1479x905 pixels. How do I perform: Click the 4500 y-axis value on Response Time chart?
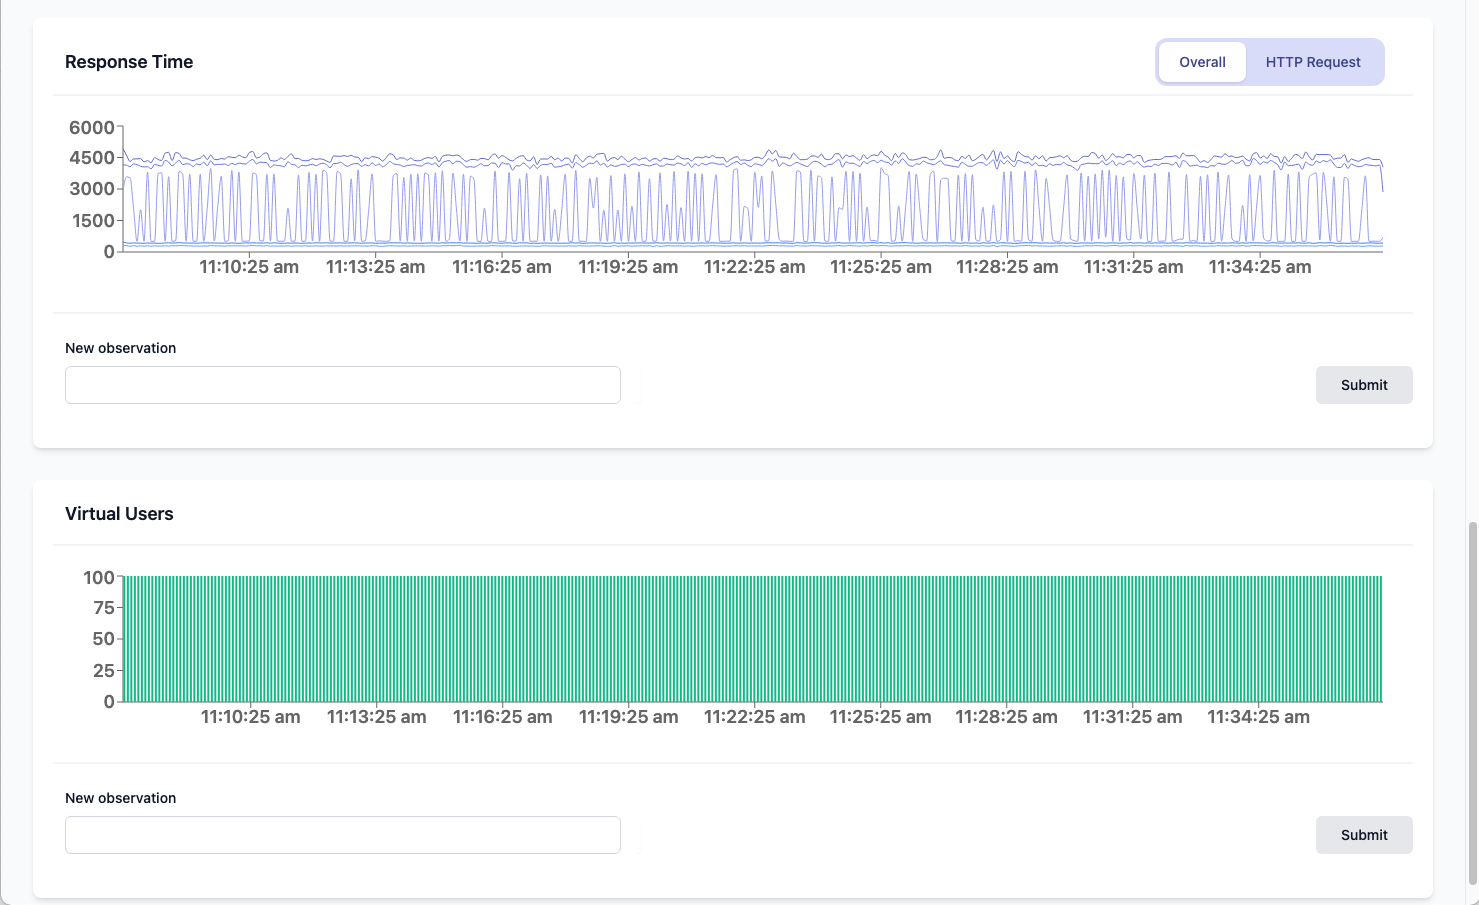tap(92, 157)
